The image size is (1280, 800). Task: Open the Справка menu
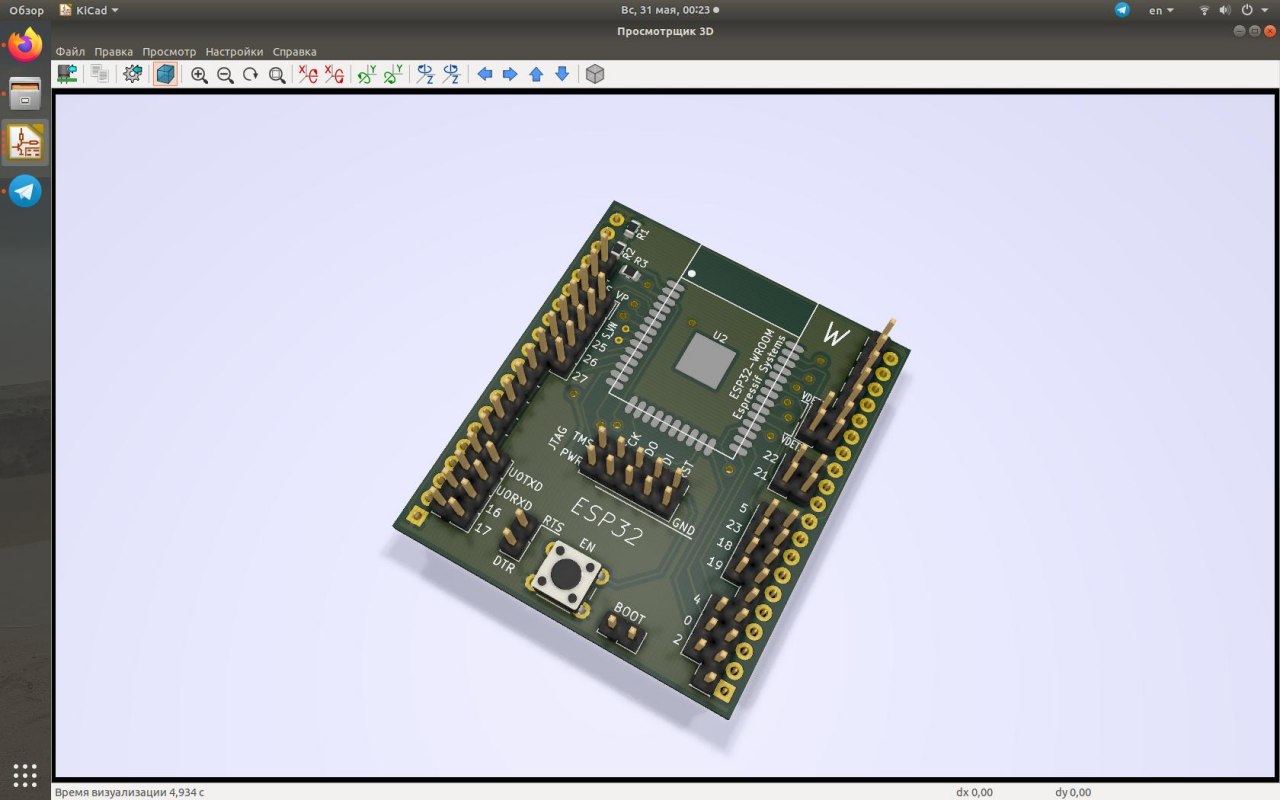(294, 51)
